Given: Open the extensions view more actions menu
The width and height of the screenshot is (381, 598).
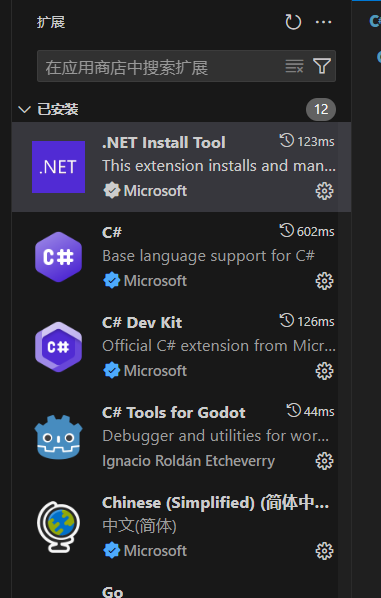Looking at the screenshot, I should click(323, 22).
